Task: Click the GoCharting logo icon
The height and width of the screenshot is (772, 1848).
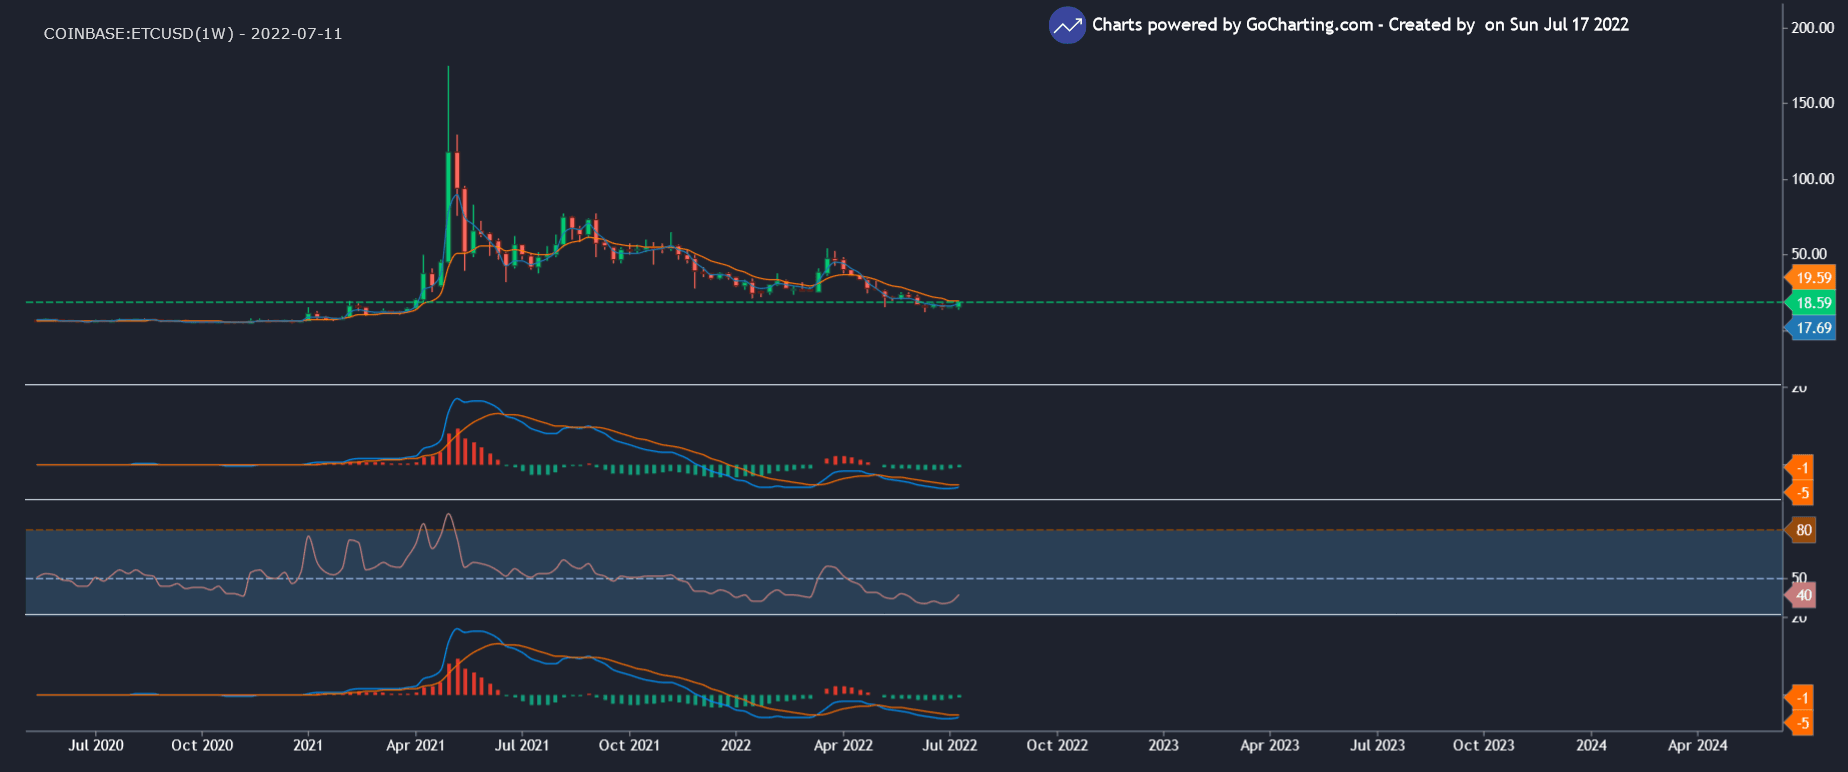Action: tap(1067, 25)
